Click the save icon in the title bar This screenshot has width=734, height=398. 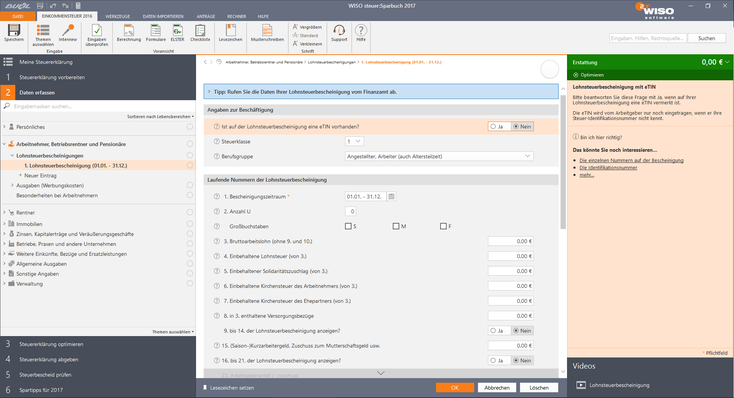[x=40, y=6]
